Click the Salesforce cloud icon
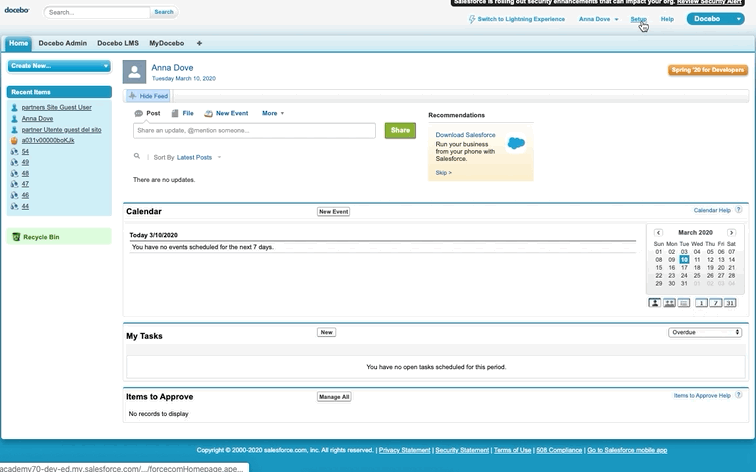This screenshot has width=756, height=472. tap(516, 143)
